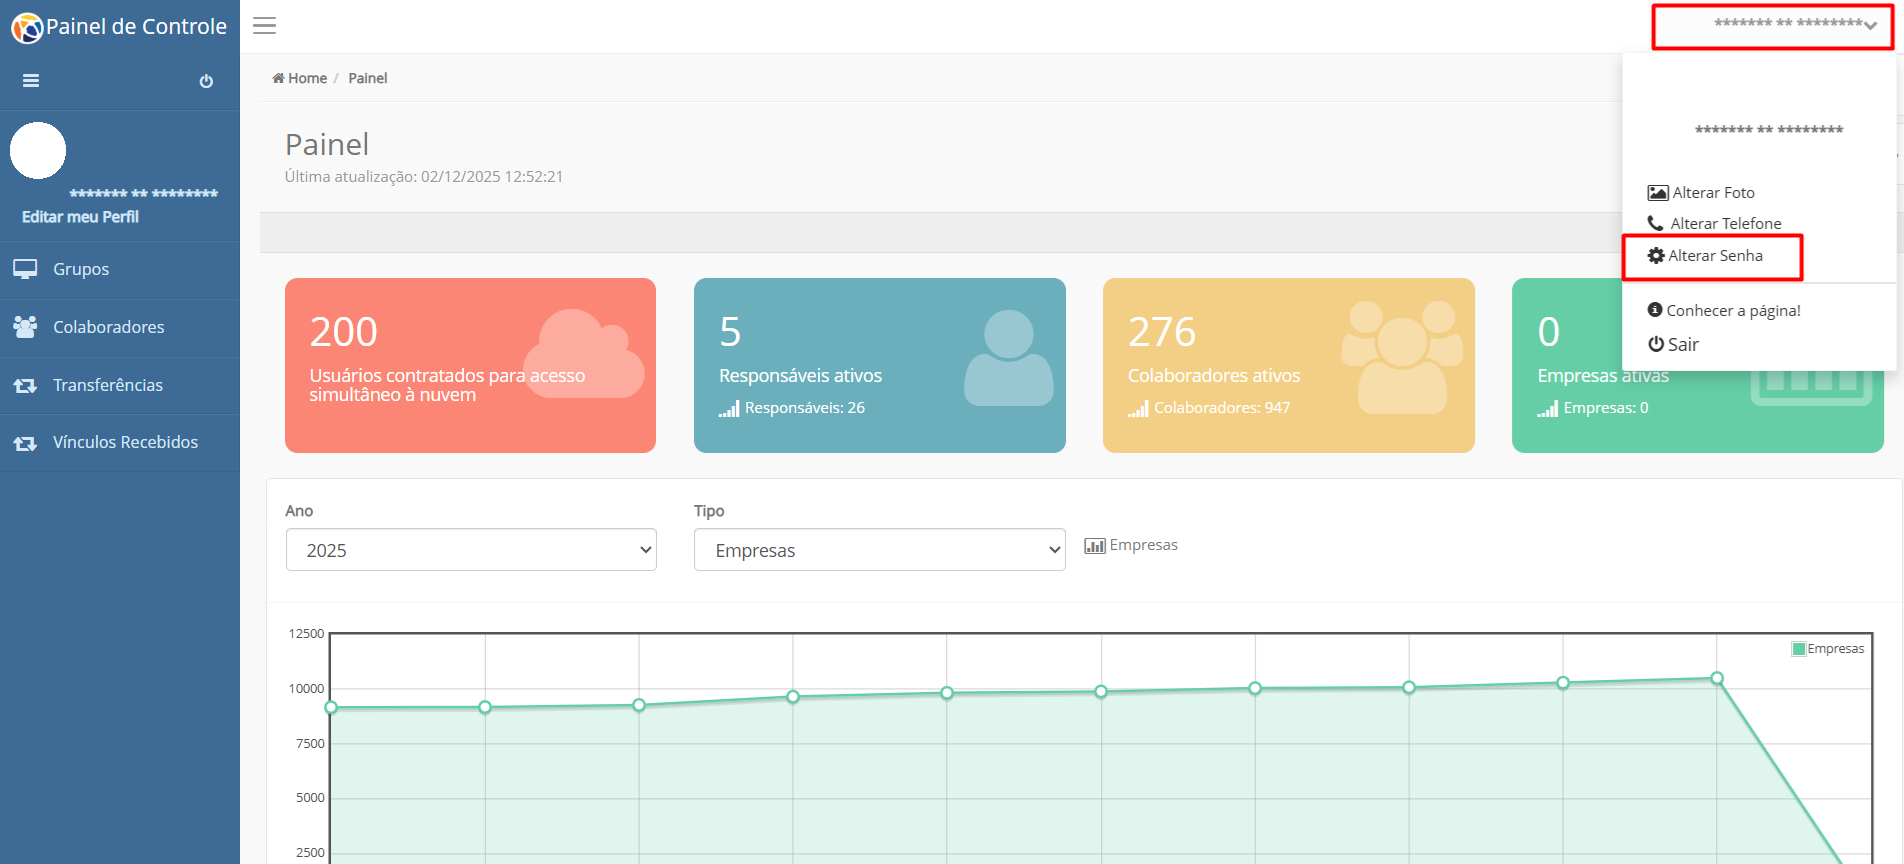Select Alterar Foto from user menu
Image resolution: width=1904 pixels, height=864 pixels.
[x=1701, y=193]
